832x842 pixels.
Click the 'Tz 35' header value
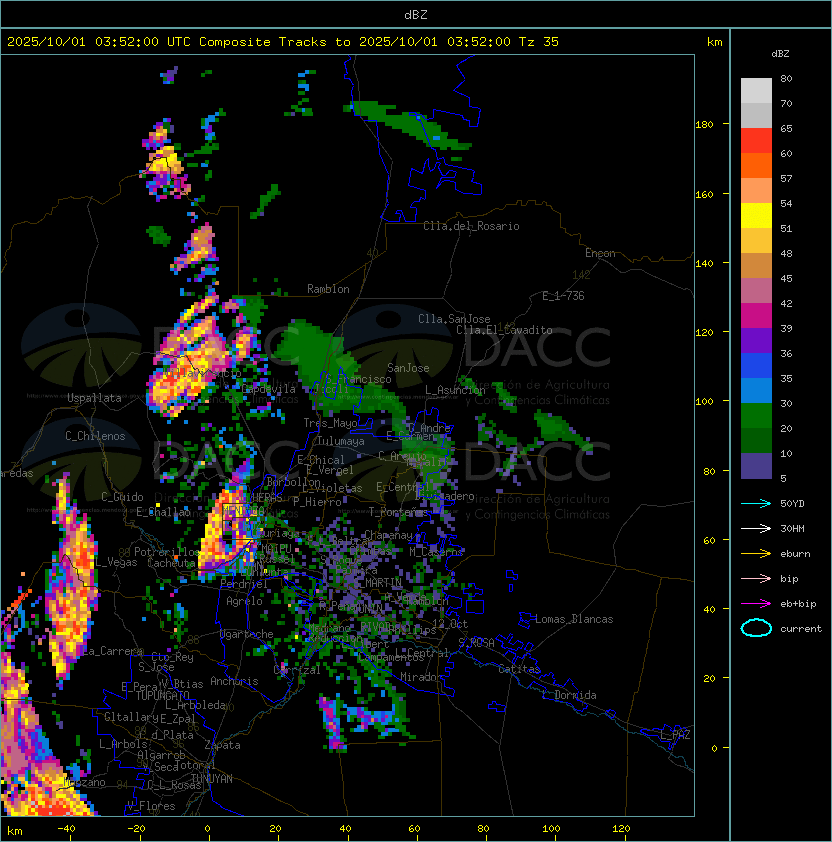pyautogui.click(x=539, y=42)
